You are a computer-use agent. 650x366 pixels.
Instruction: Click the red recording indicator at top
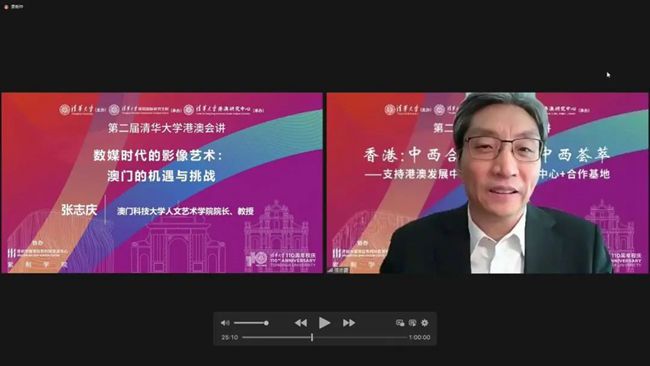[x=6, y=7]
